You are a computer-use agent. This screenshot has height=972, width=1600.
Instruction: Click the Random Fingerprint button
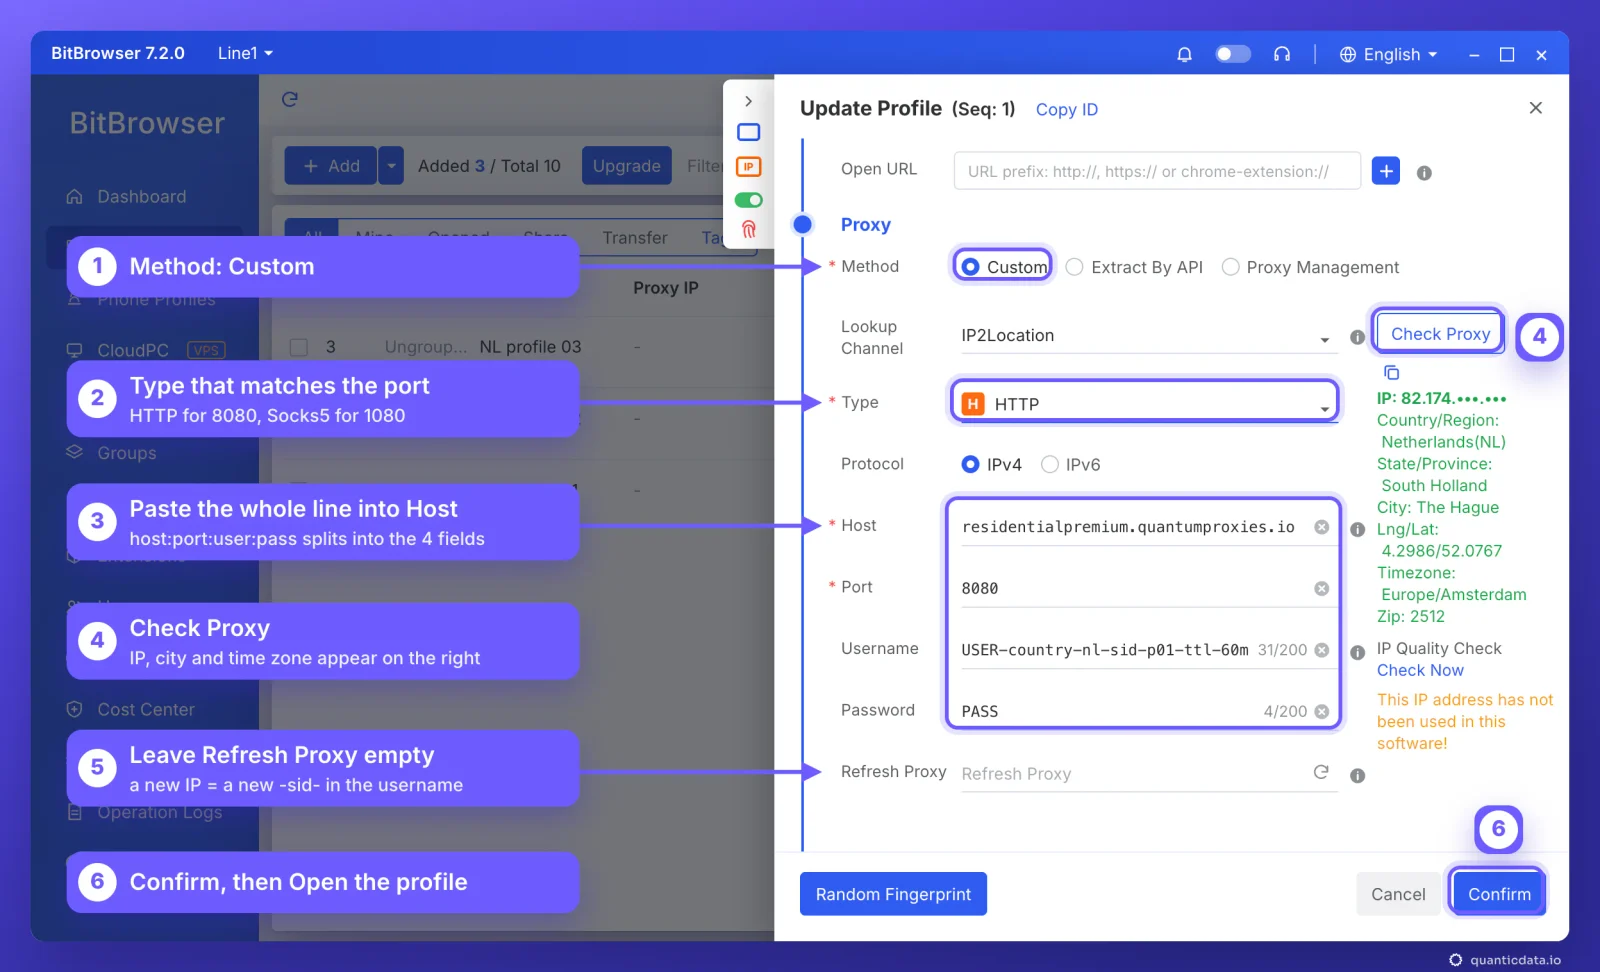pyautogui.click(x=893, y=894)
